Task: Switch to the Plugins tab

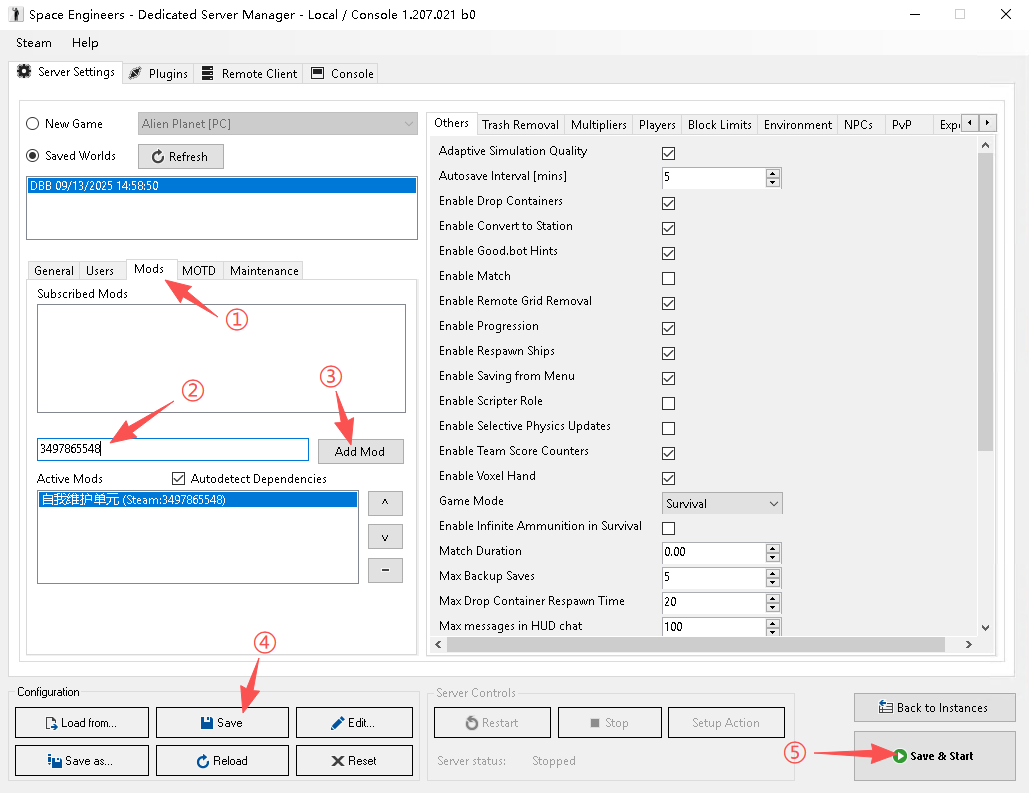Action: coord(158,73)
